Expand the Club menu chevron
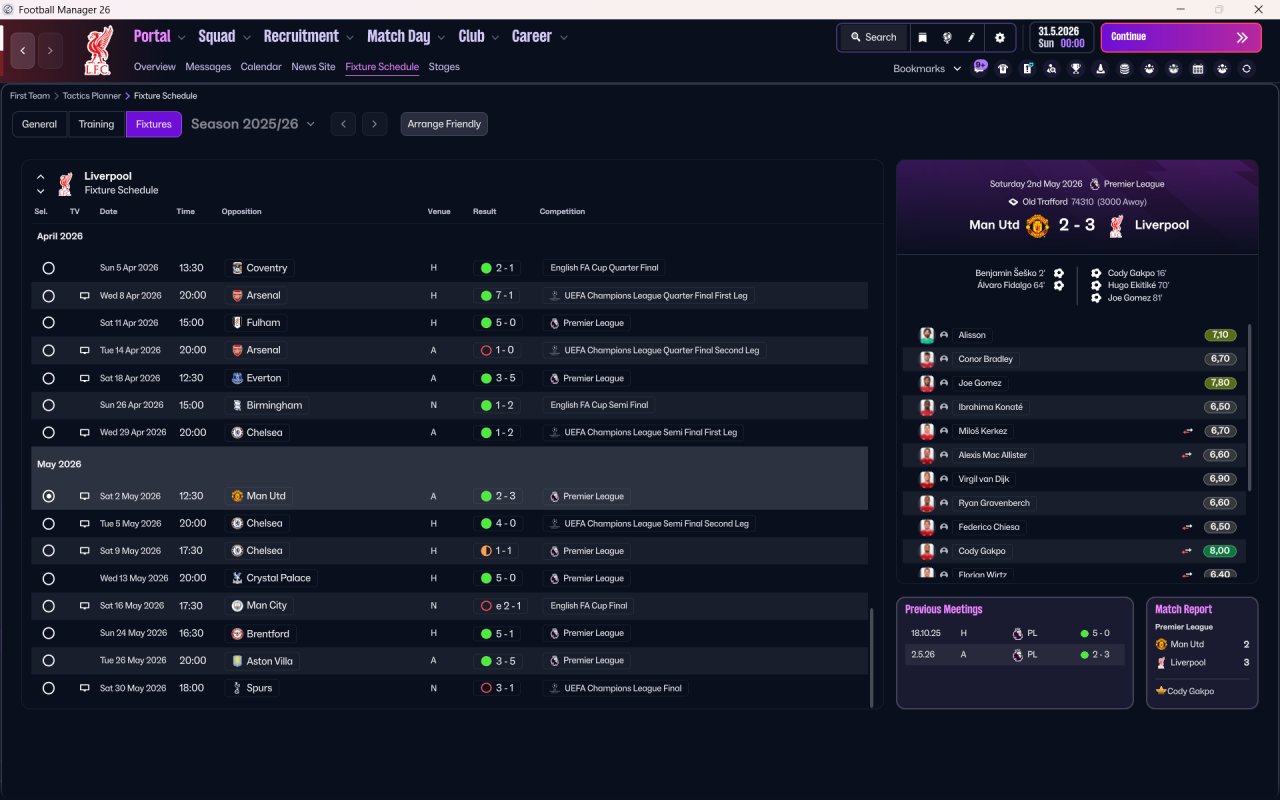This screenshot has width=1280, height=800. pyautogui.click(x=495, y=38)
